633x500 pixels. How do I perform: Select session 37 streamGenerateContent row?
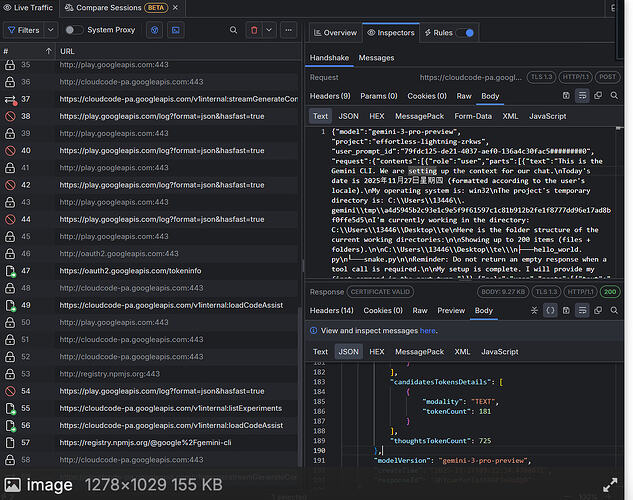[149, 99]
